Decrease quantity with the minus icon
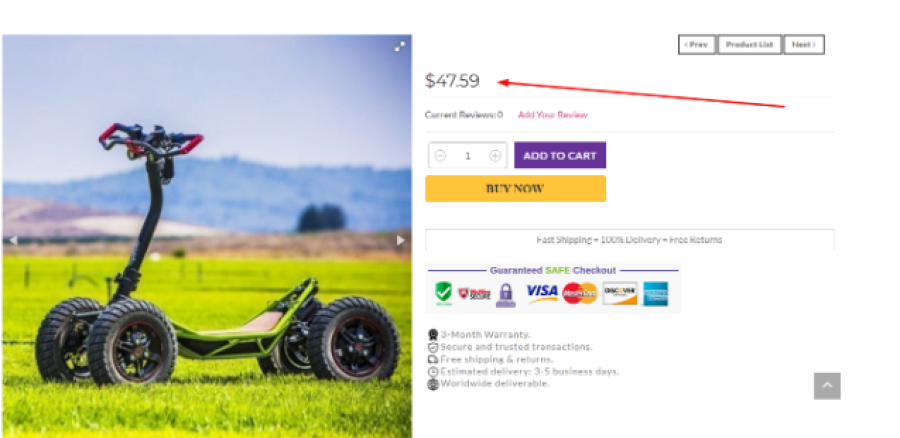The width and height of the screenshot is (900, 438). (441, 156)
